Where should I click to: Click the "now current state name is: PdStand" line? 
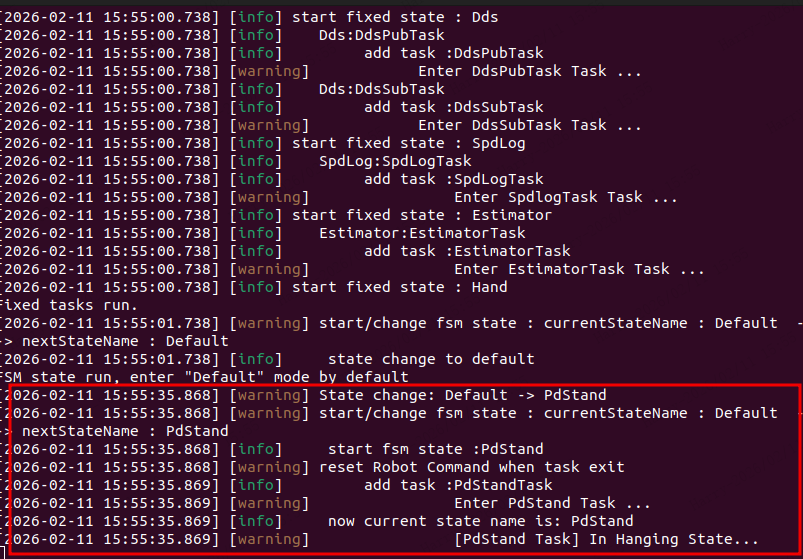(x=480, y=521)
